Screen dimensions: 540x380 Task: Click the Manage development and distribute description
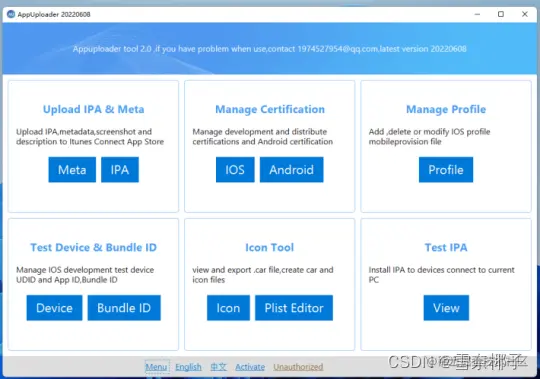pos(262,137)
